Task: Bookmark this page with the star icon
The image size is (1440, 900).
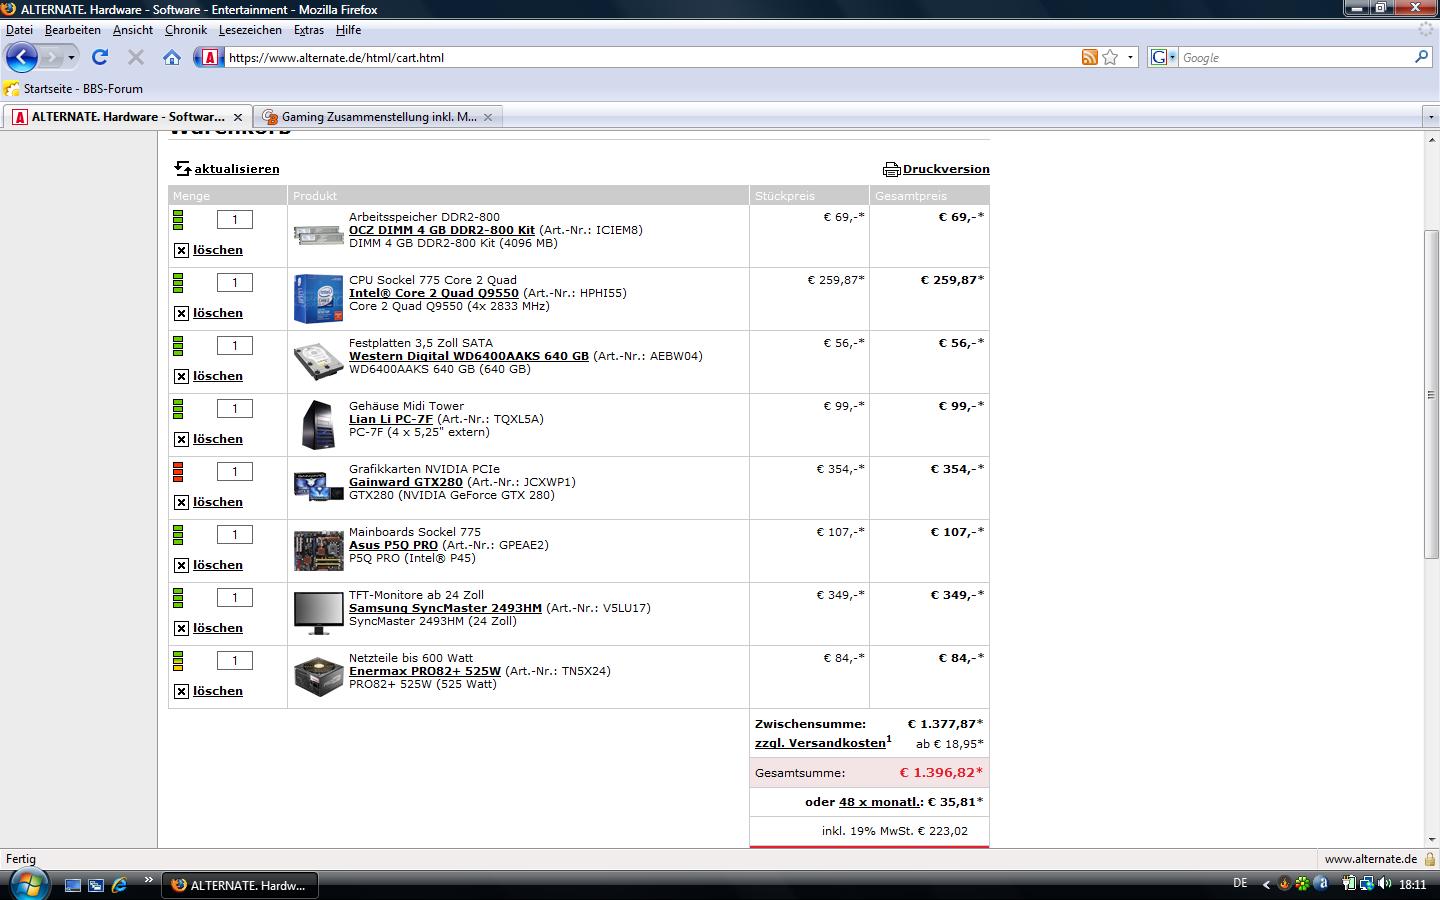Action: [x=1110, y=57]
